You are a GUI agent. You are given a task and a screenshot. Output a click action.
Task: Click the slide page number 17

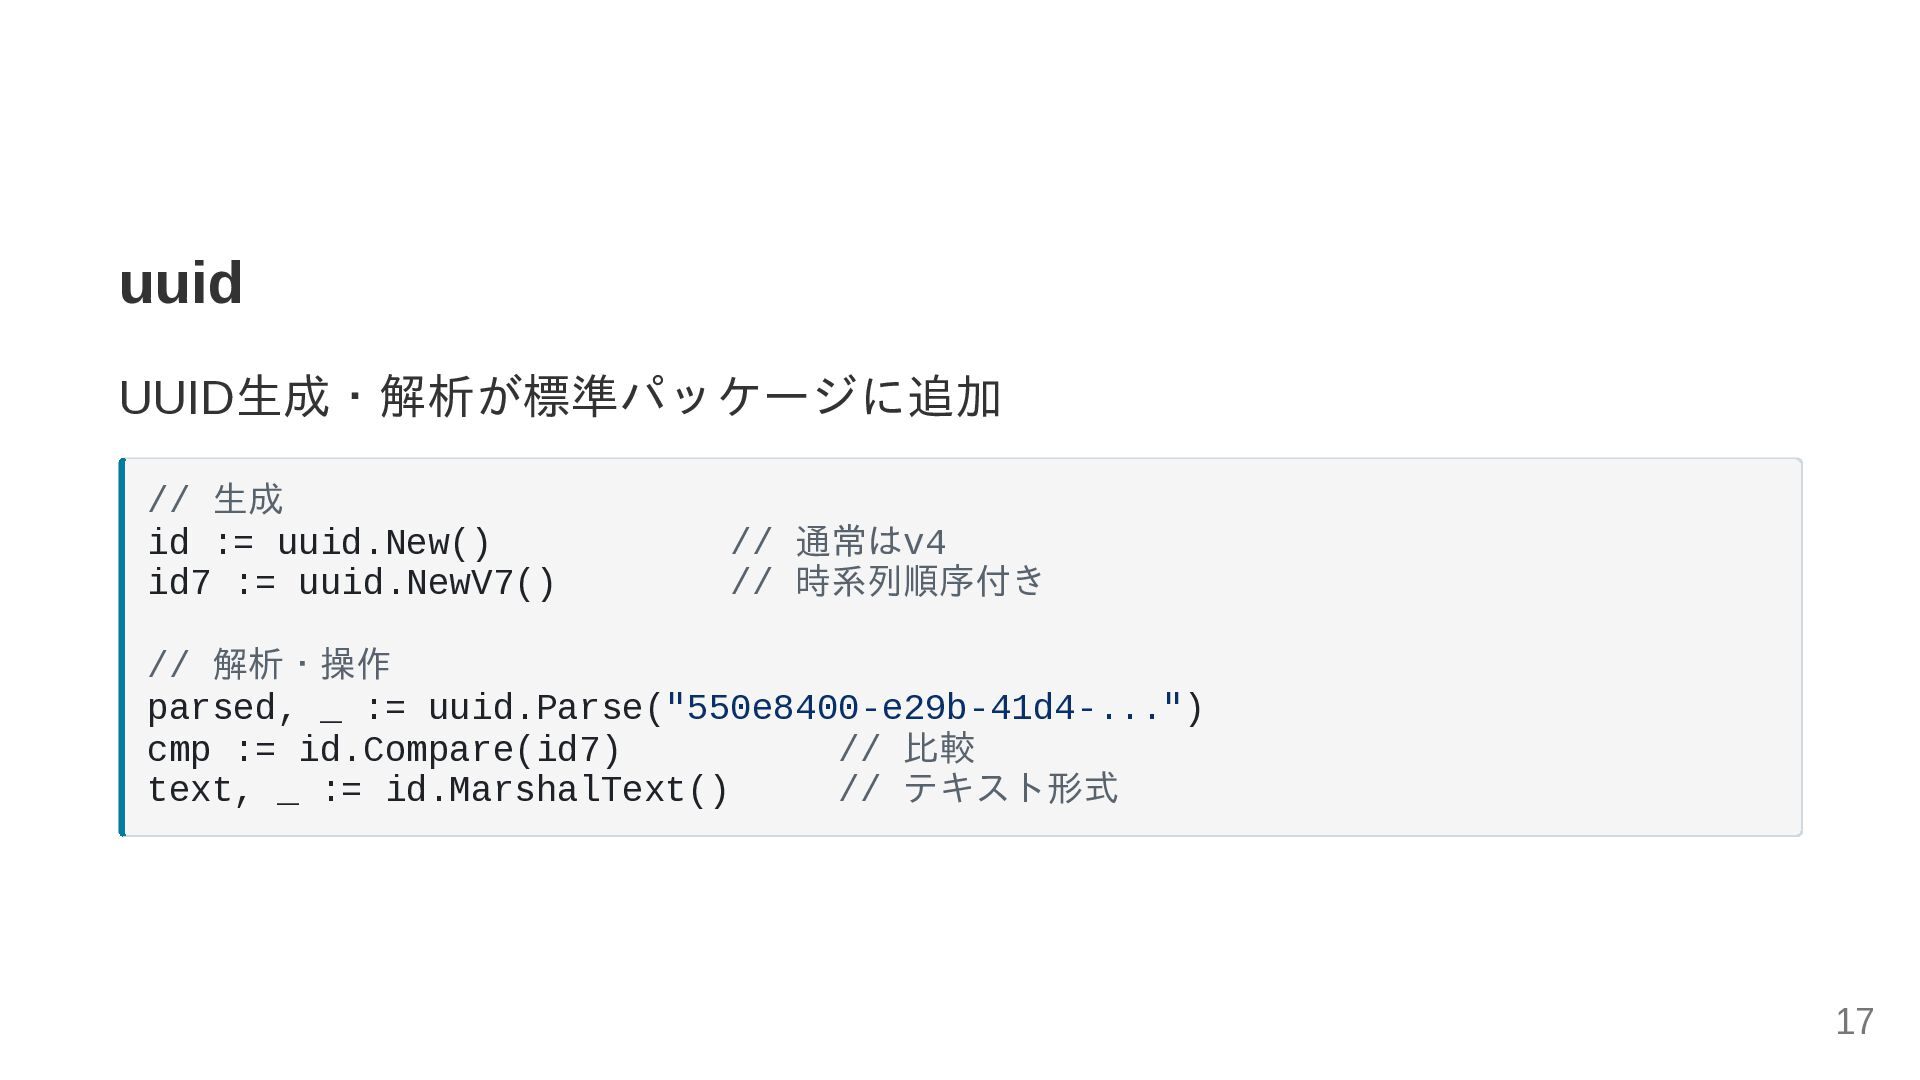1854,1022
